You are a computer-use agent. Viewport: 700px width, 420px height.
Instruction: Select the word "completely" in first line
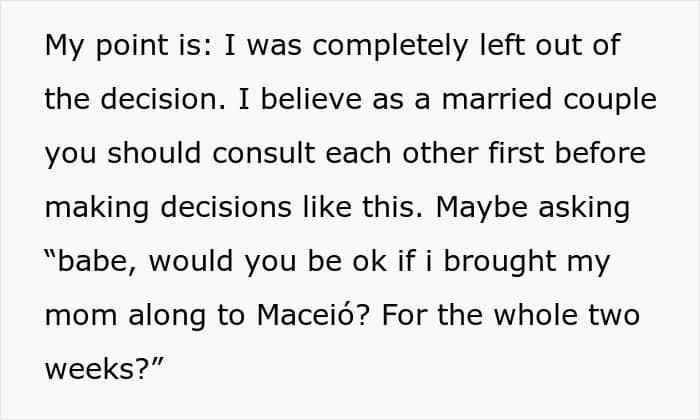[390, 46]
